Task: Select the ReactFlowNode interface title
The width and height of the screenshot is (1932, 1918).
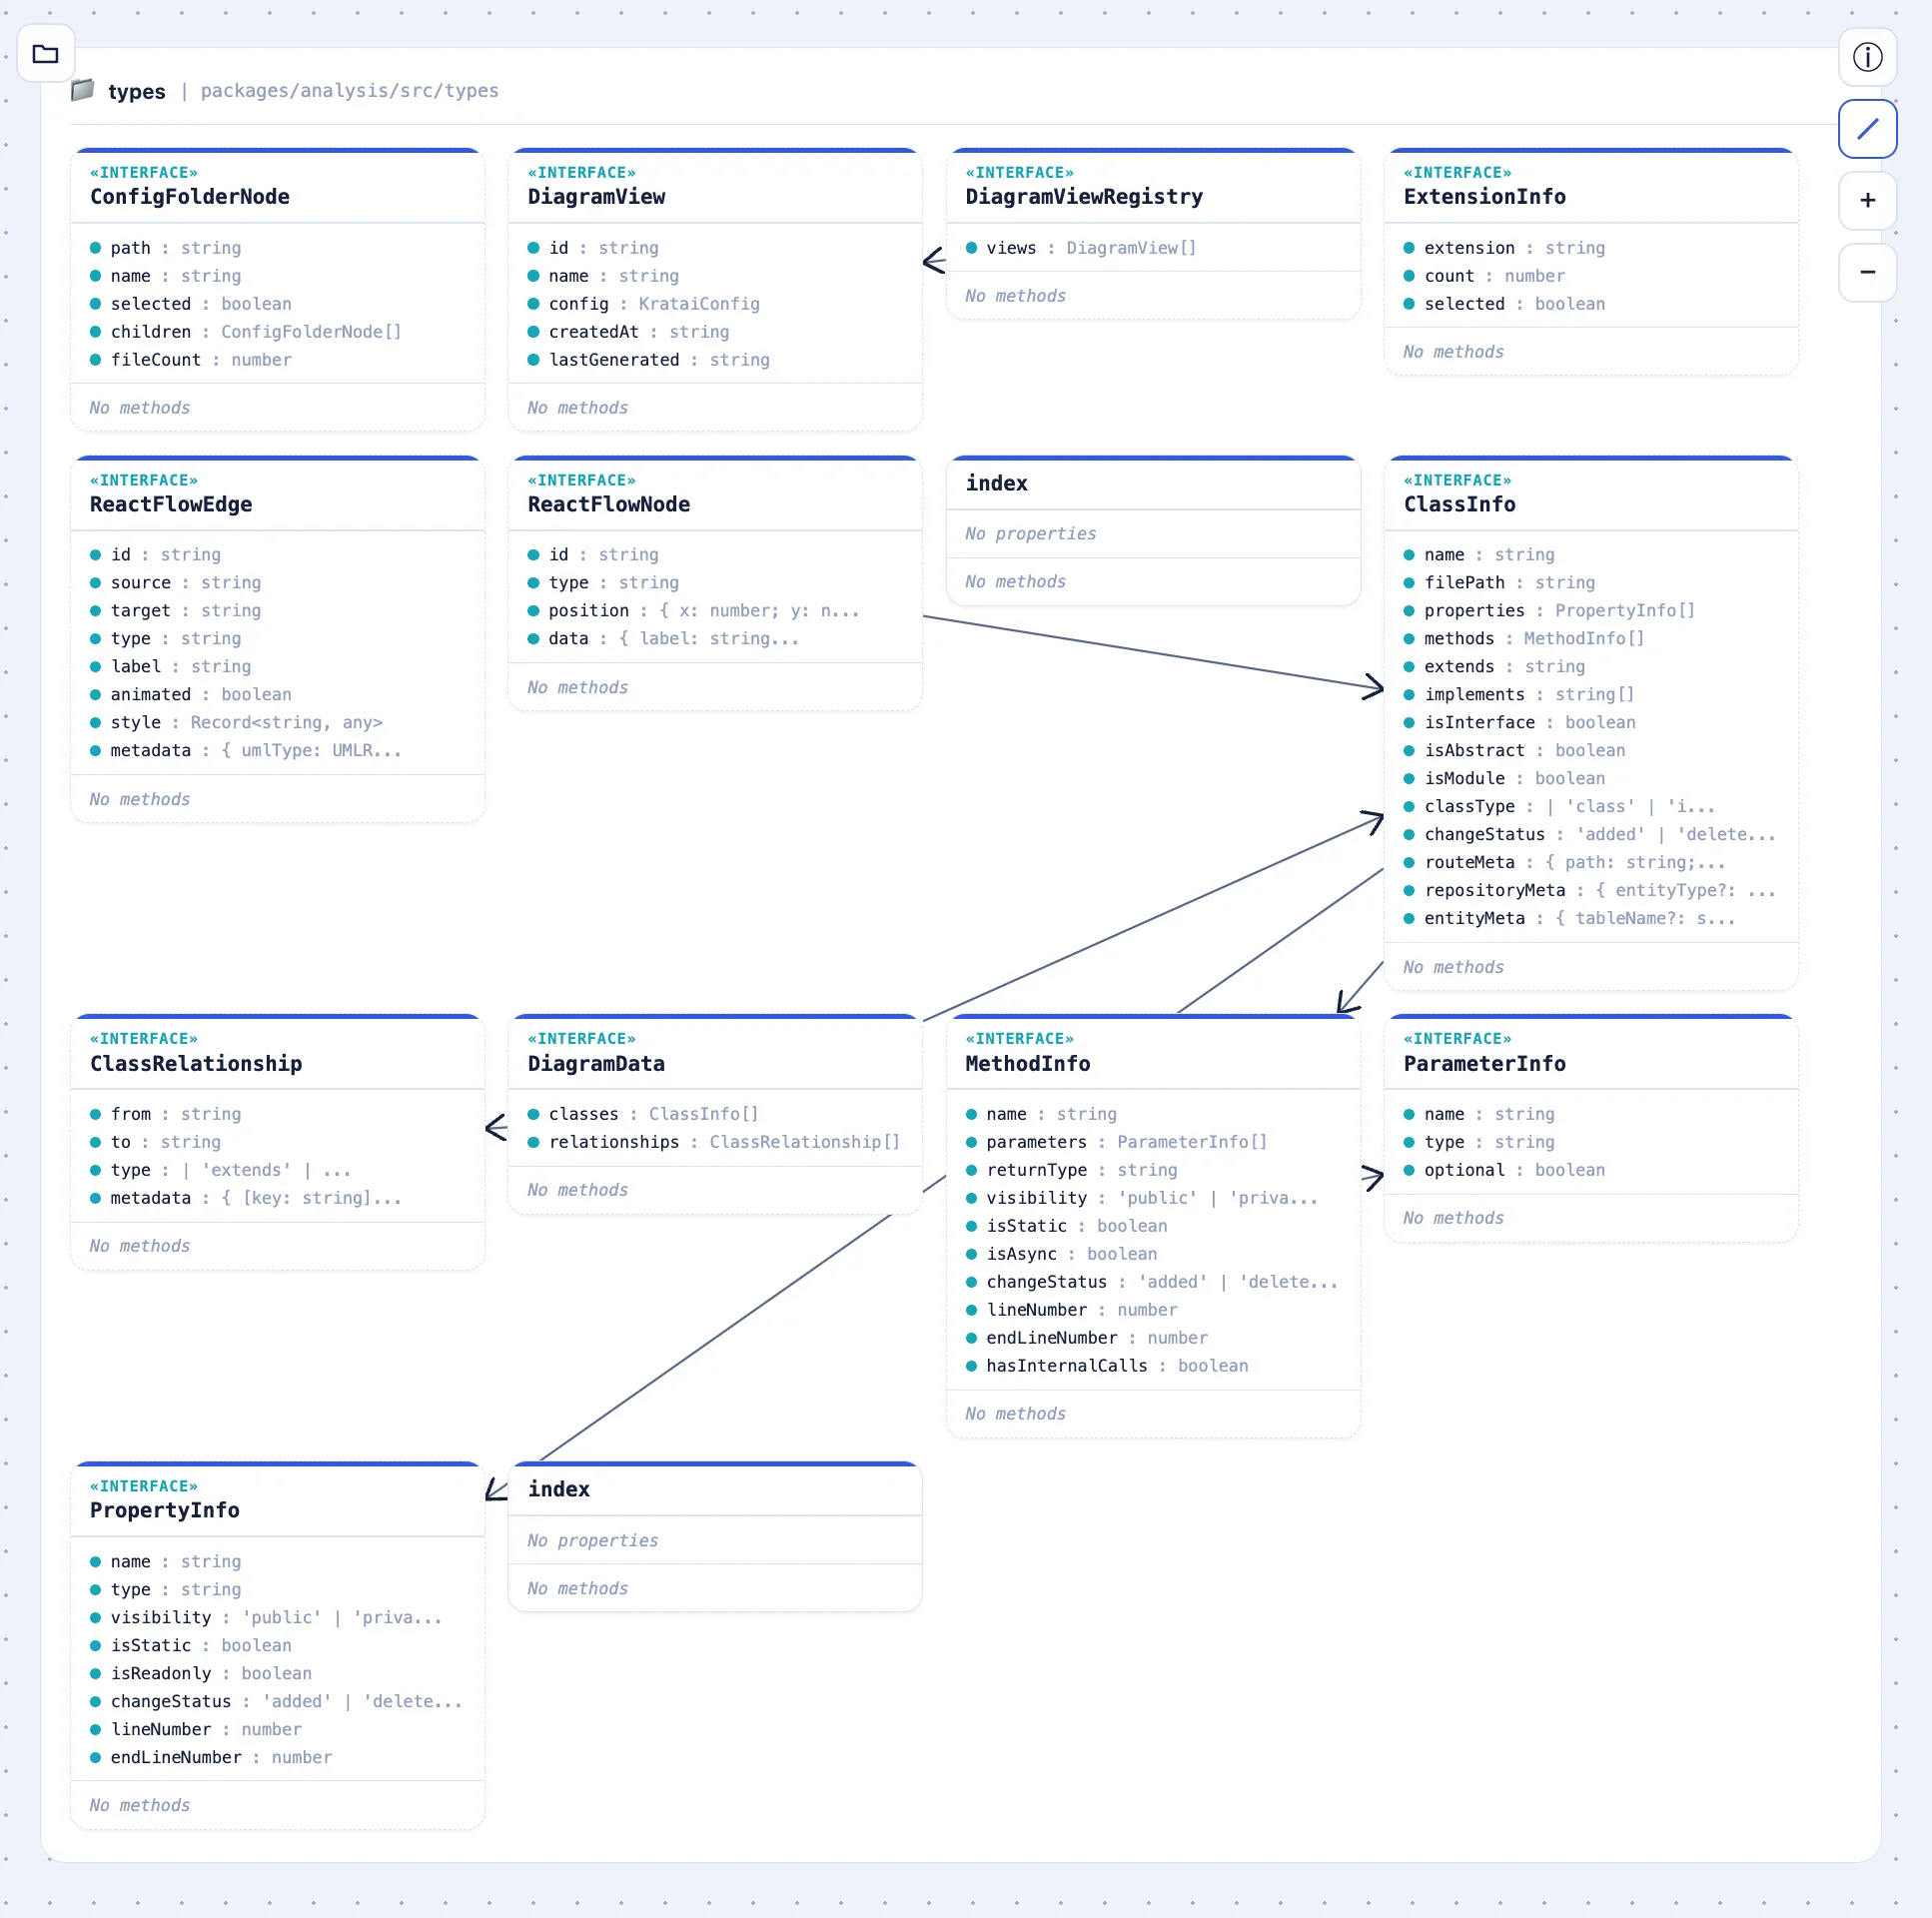Action: [x=609, y=504]
